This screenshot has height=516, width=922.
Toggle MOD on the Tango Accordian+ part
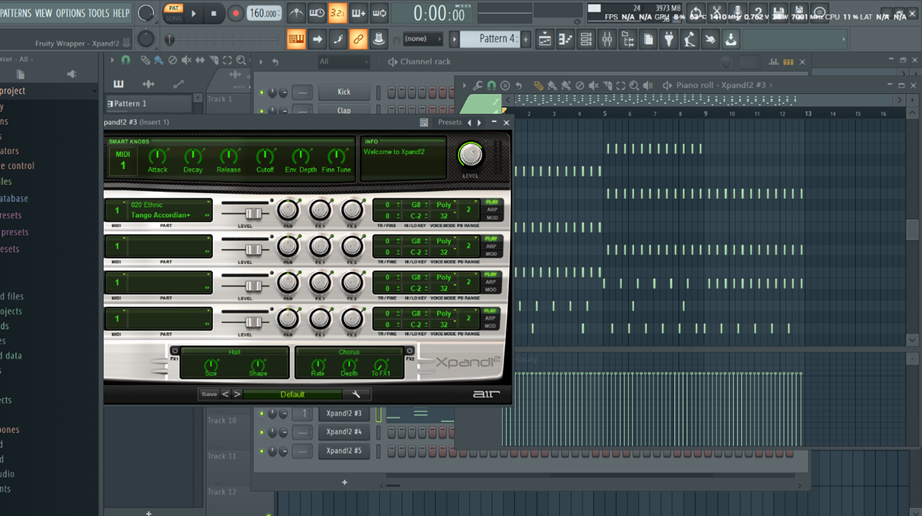[x=492, y=217]
